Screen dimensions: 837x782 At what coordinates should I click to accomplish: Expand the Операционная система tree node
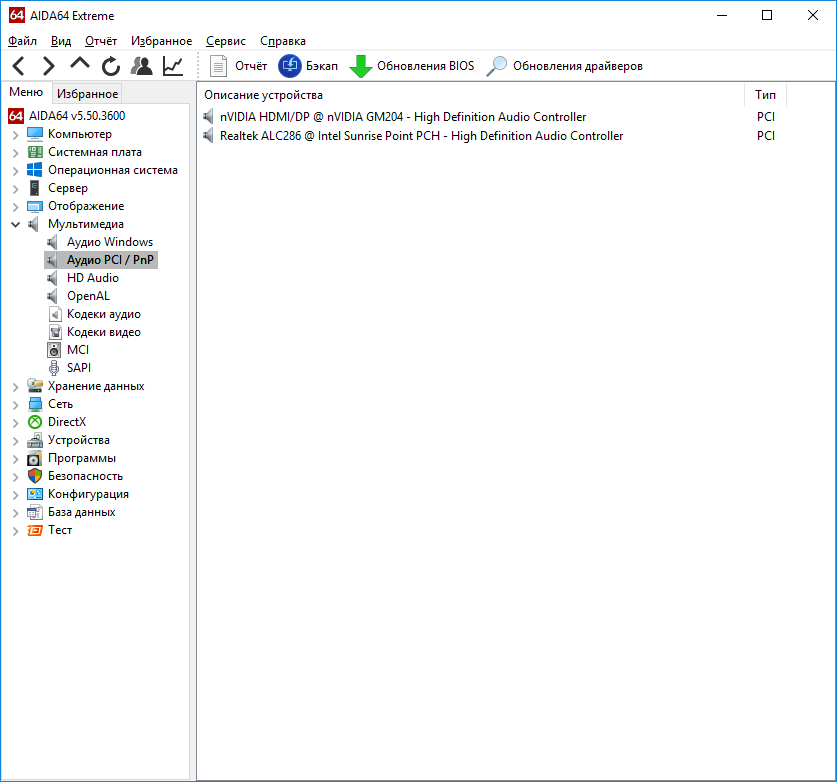(15, 171)
